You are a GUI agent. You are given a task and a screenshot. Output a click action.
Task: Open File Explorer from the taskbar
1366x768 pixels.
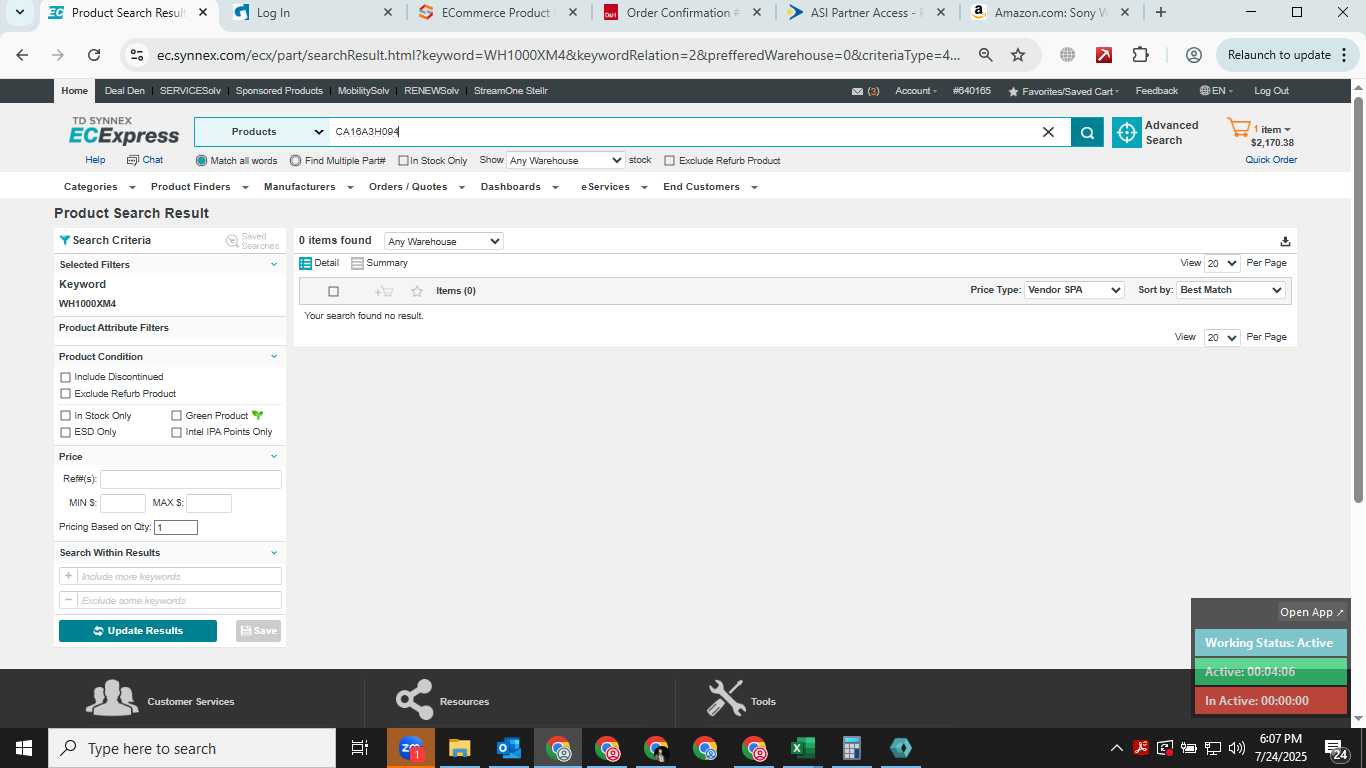(459, 748)
